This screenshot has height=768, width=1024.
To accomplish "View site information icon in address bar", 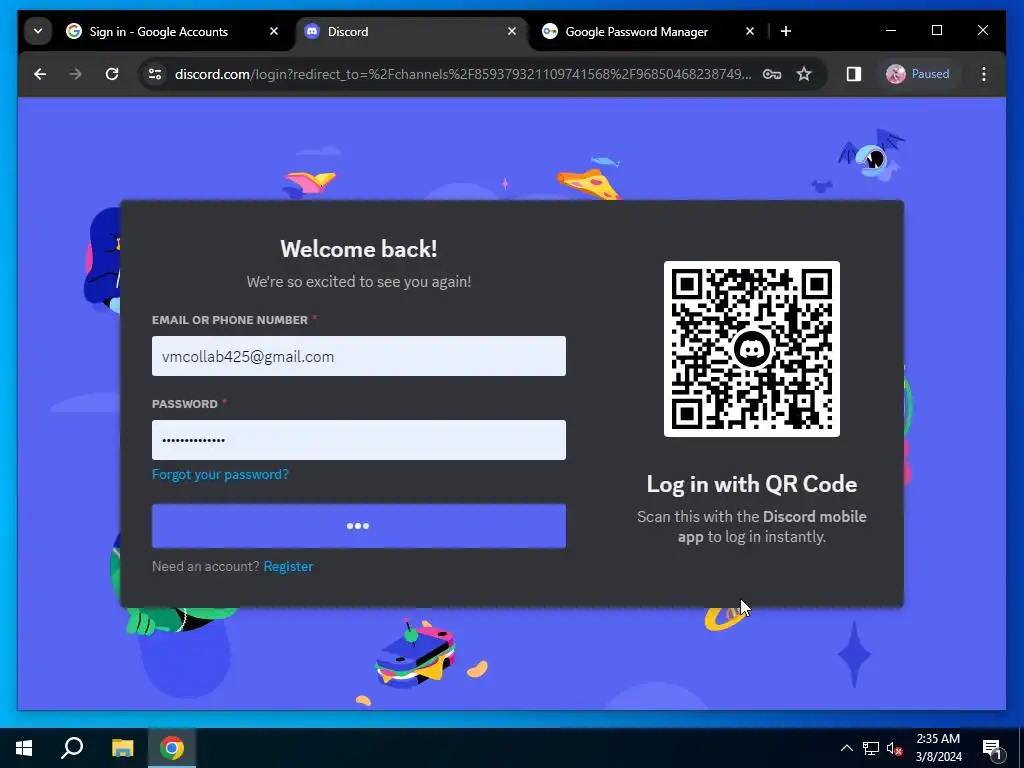I will pyautogui.click(x=155, y=74).
